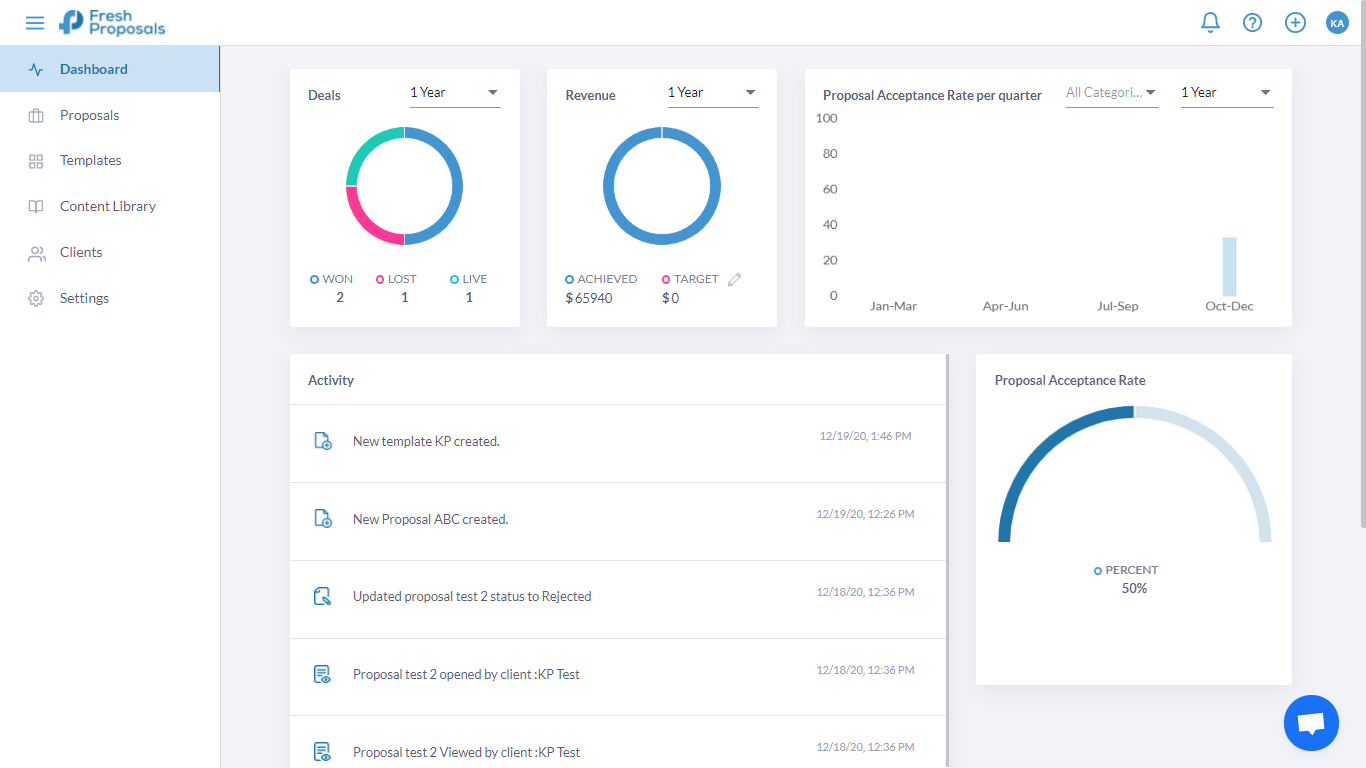Click the help question mark icon
The width and height of the screenshot is (1366, 768).
pyautogui.click(x=1252, y=22)
